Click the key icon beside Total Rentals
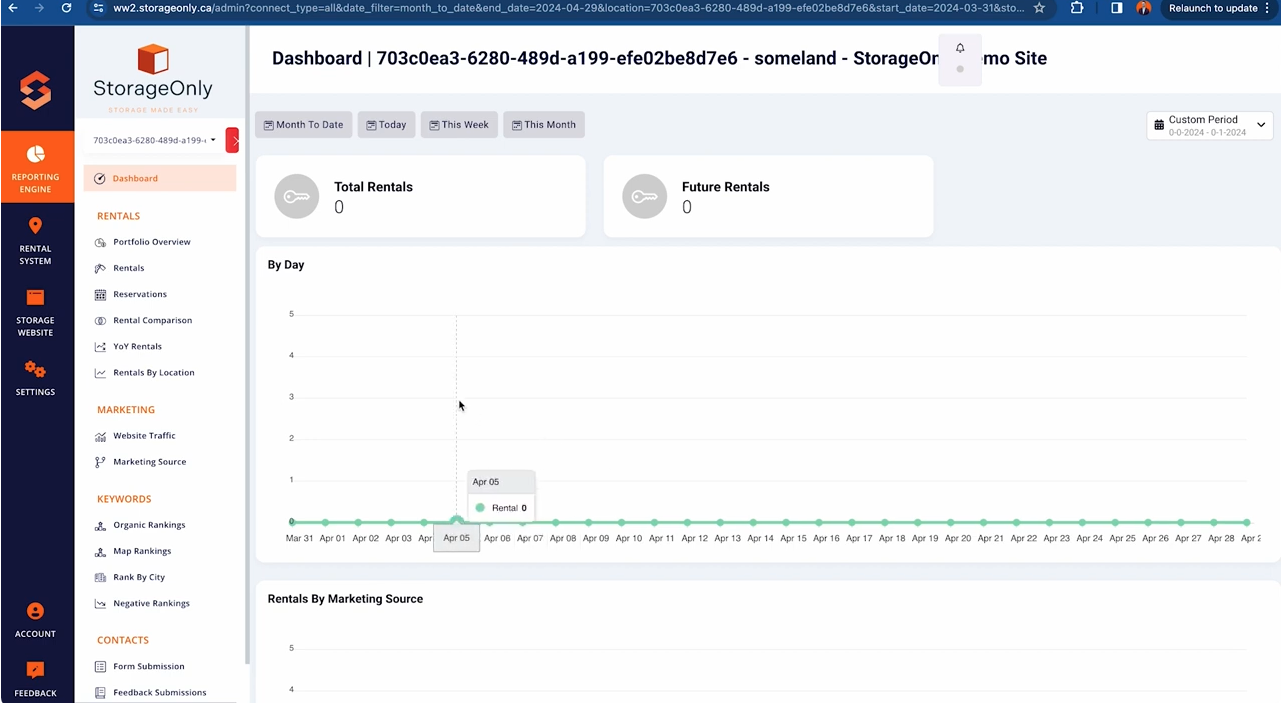1285x703 pixels. [296, 197]
